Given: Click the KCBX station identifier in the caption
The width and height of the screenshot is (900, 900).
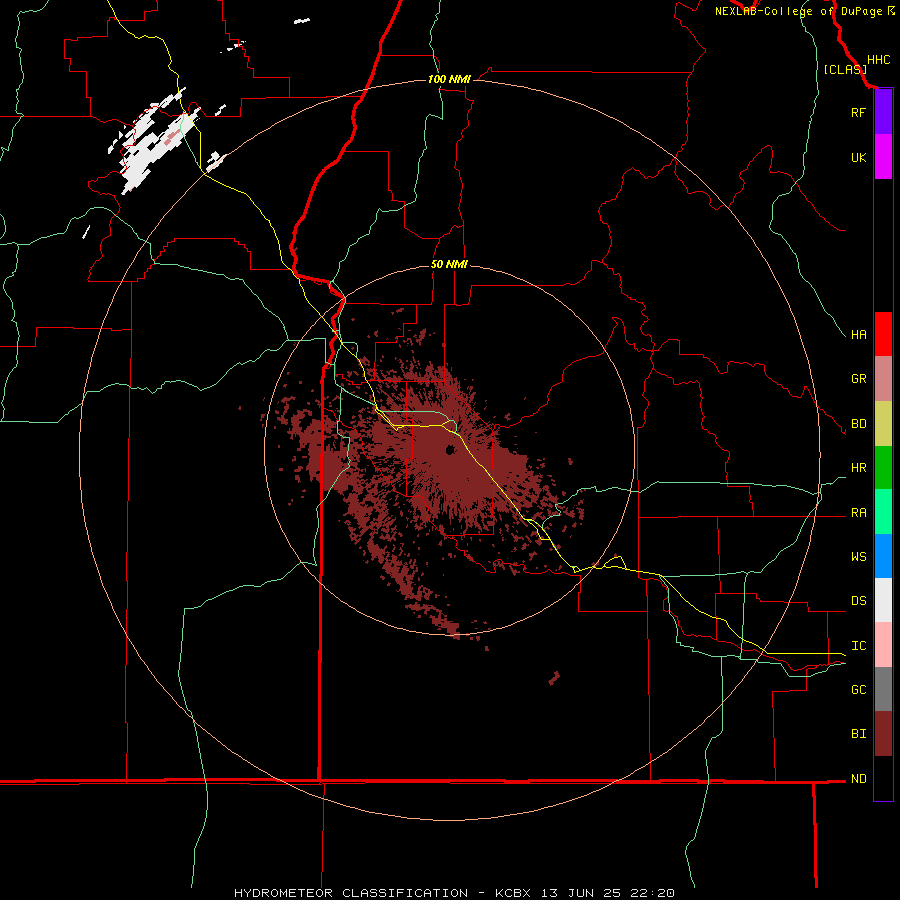Looking at the screenshot, I should (513, 893).
